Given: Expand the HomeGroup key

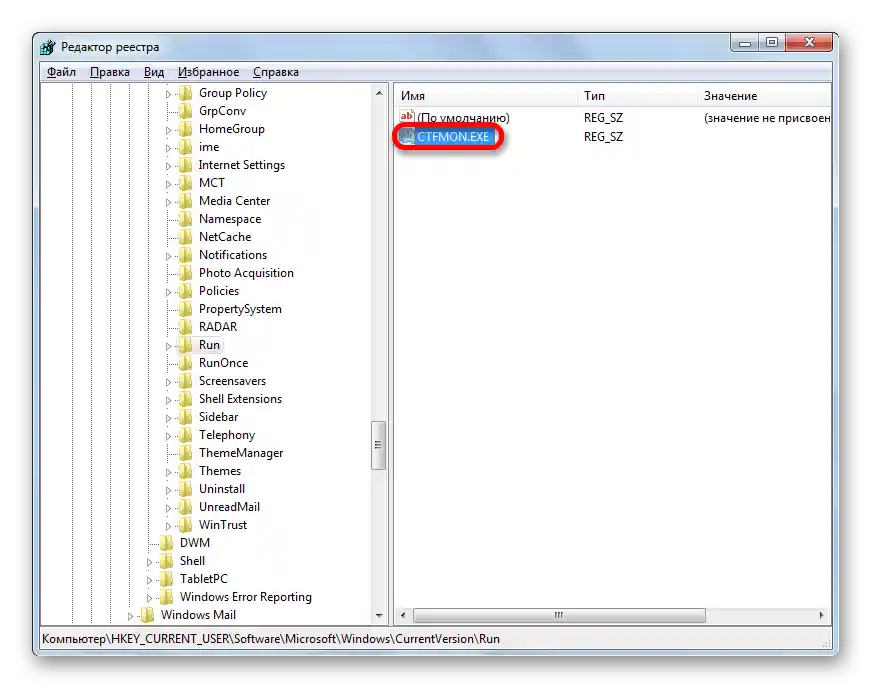Looking at the screenshot, I should (x=168, y=130).
